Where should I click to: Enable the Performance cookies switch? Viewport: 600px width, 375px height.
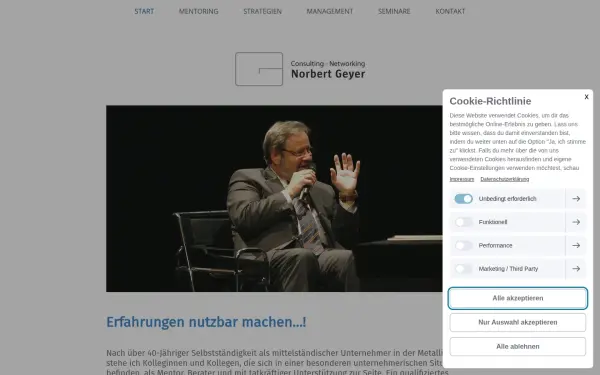pos(463,245)
